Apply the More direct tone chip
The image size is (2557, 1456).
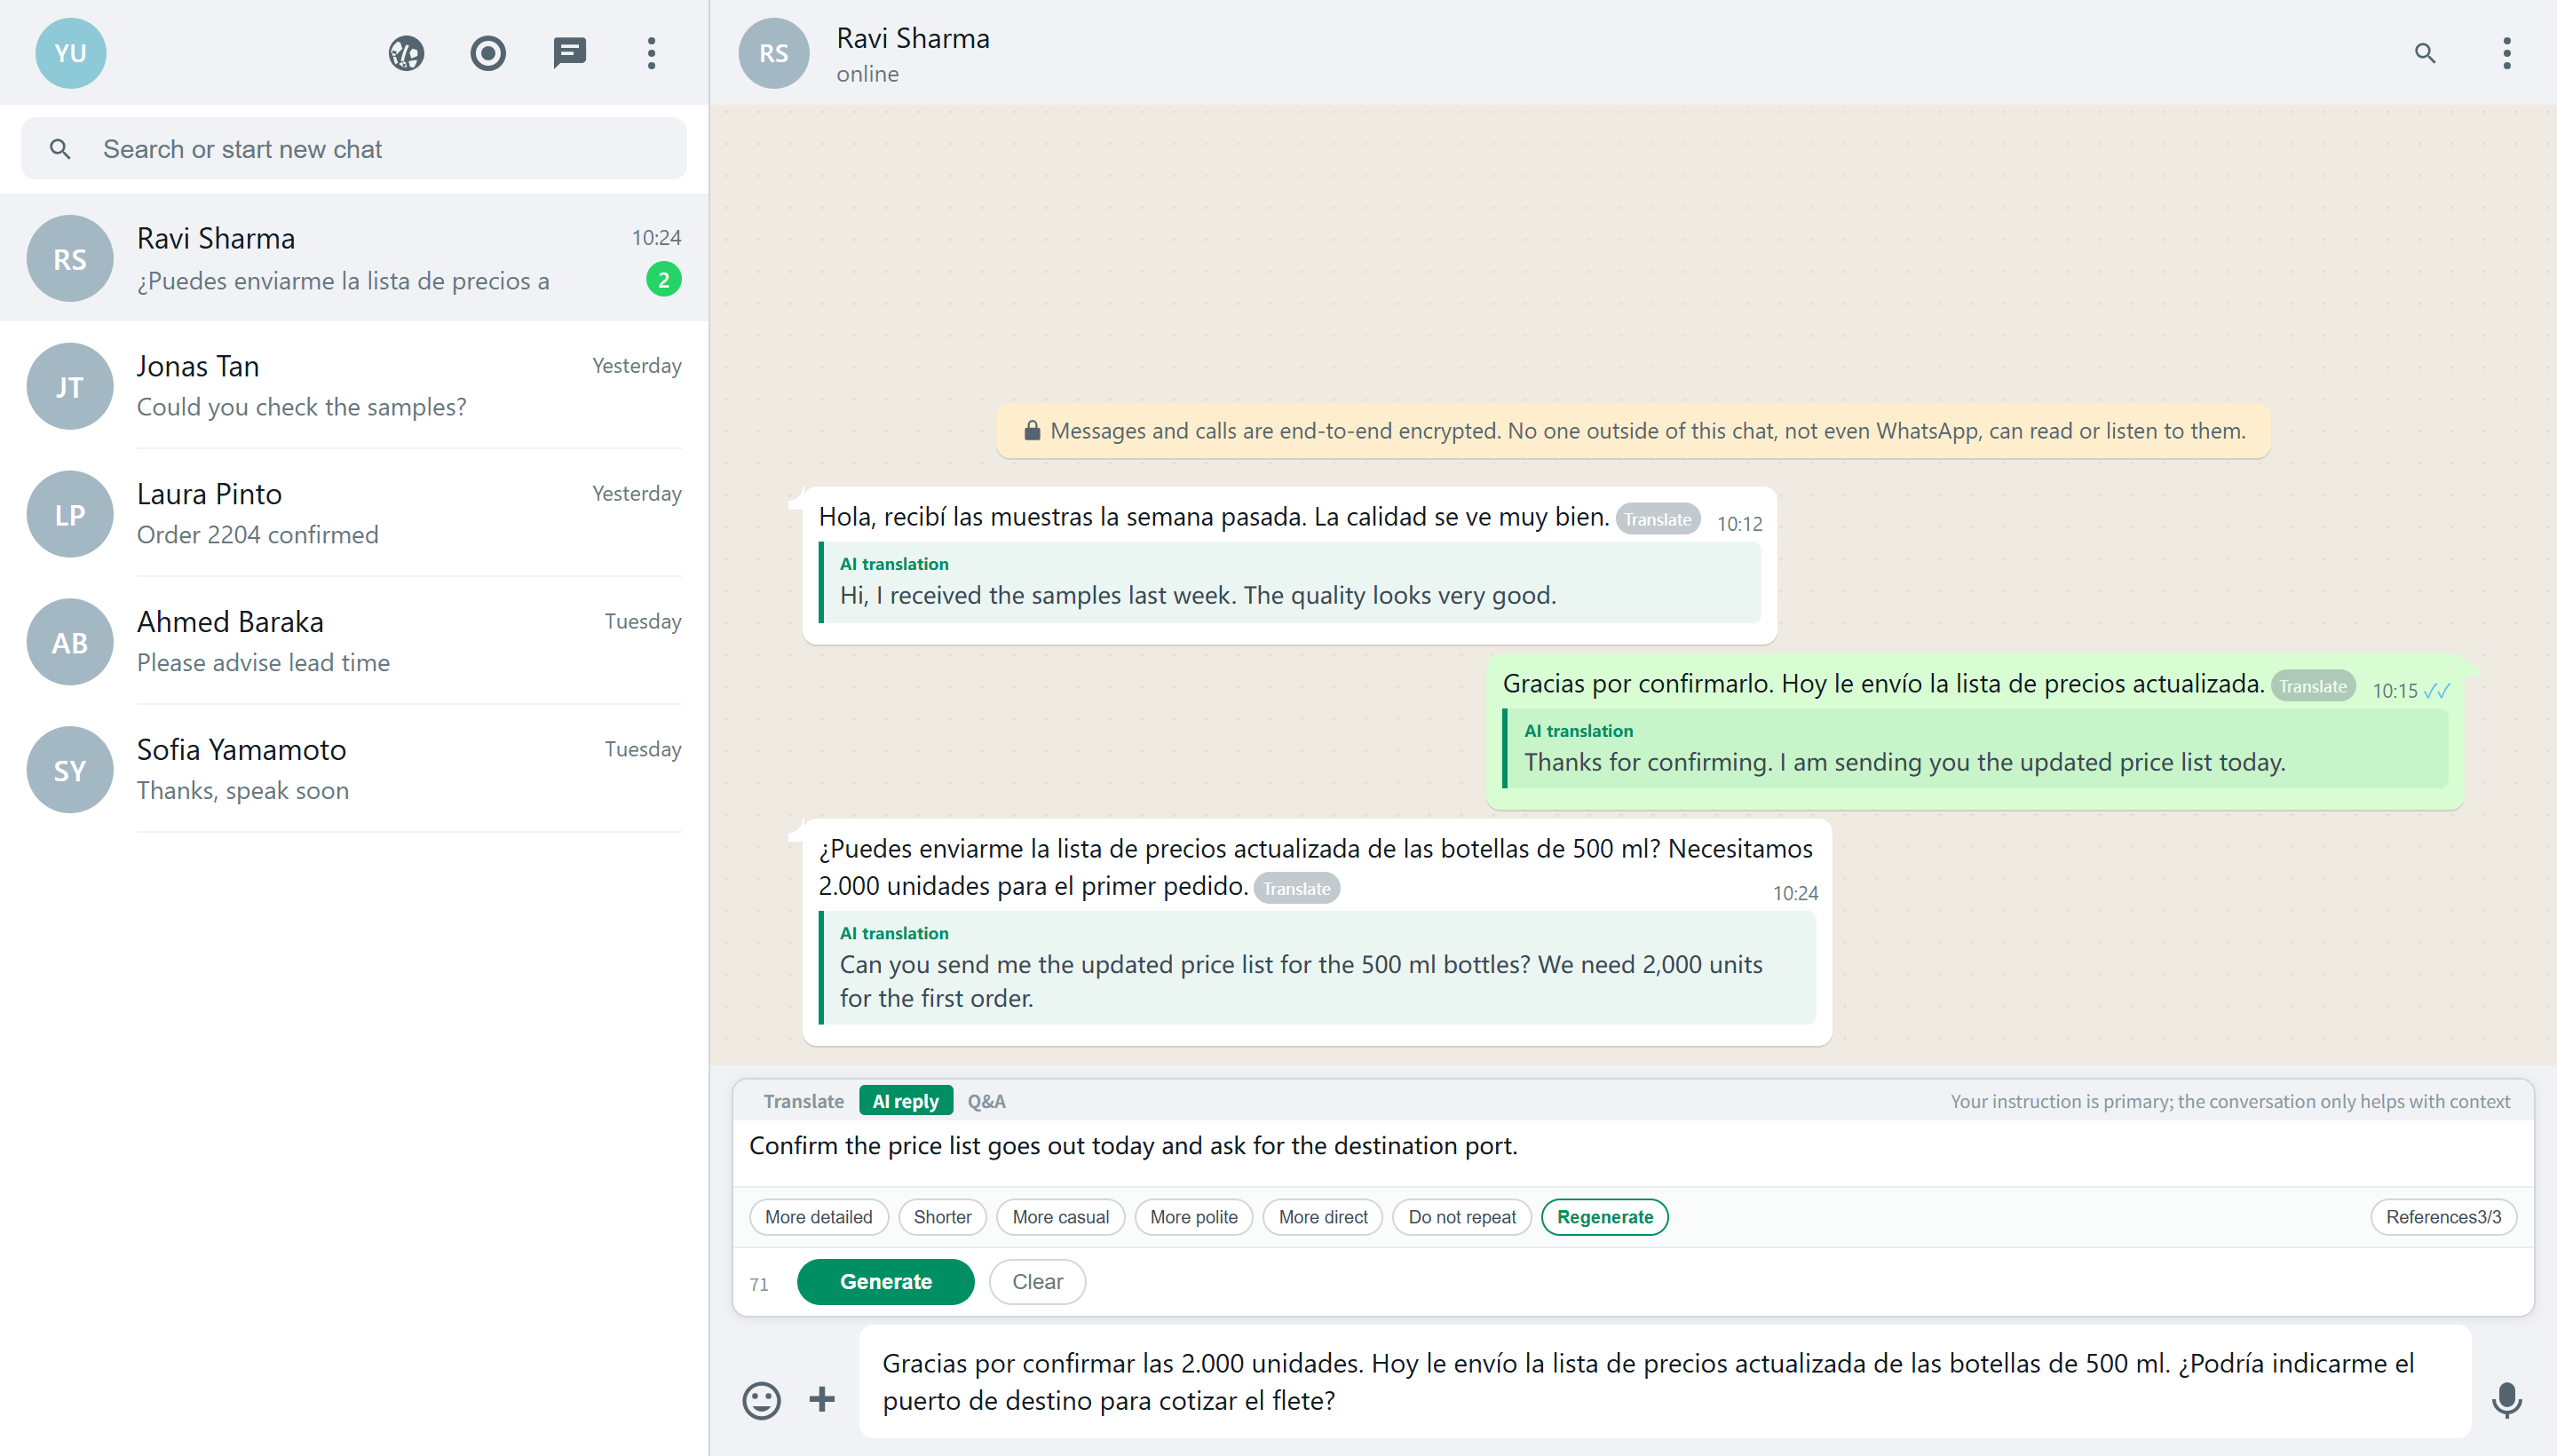[1322, 1217]
